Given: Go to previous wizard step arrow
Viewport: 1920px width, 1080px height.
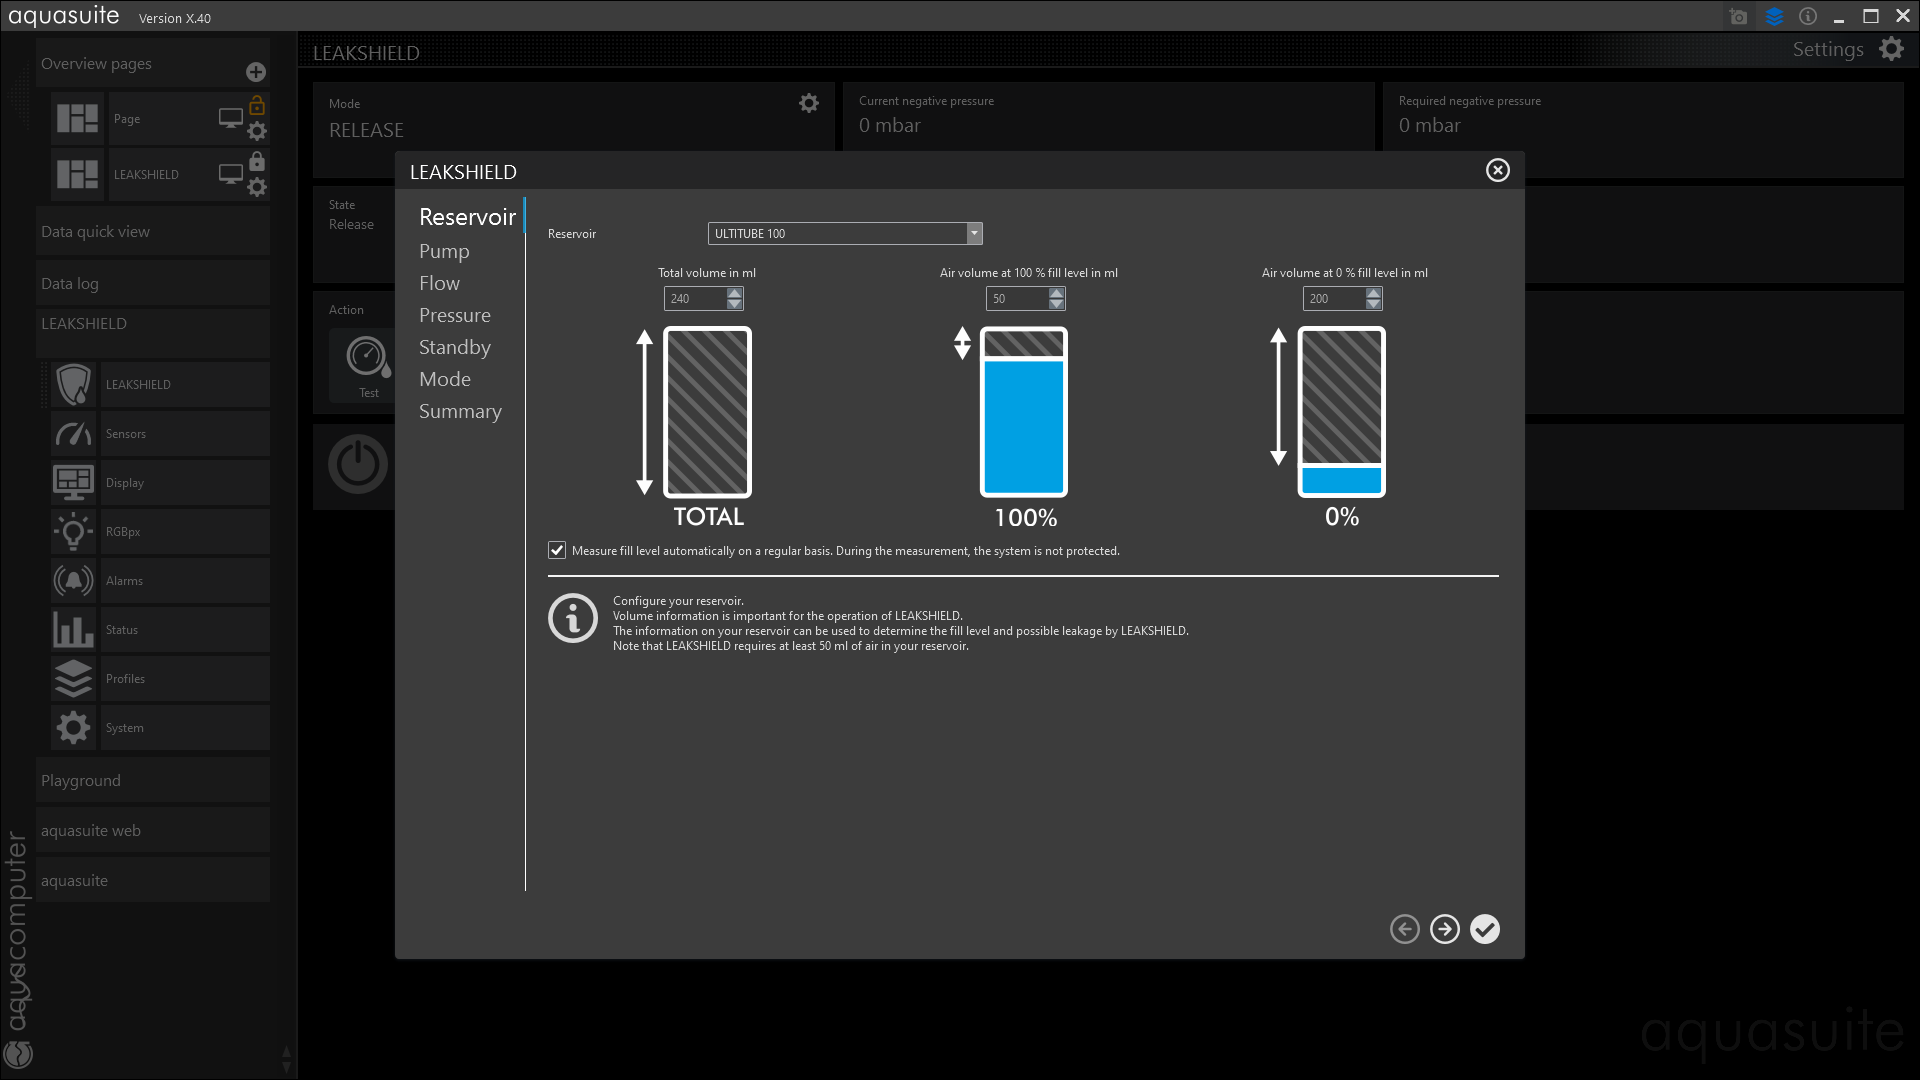Looking at the screenshot, I should (x=1405, y=929).
